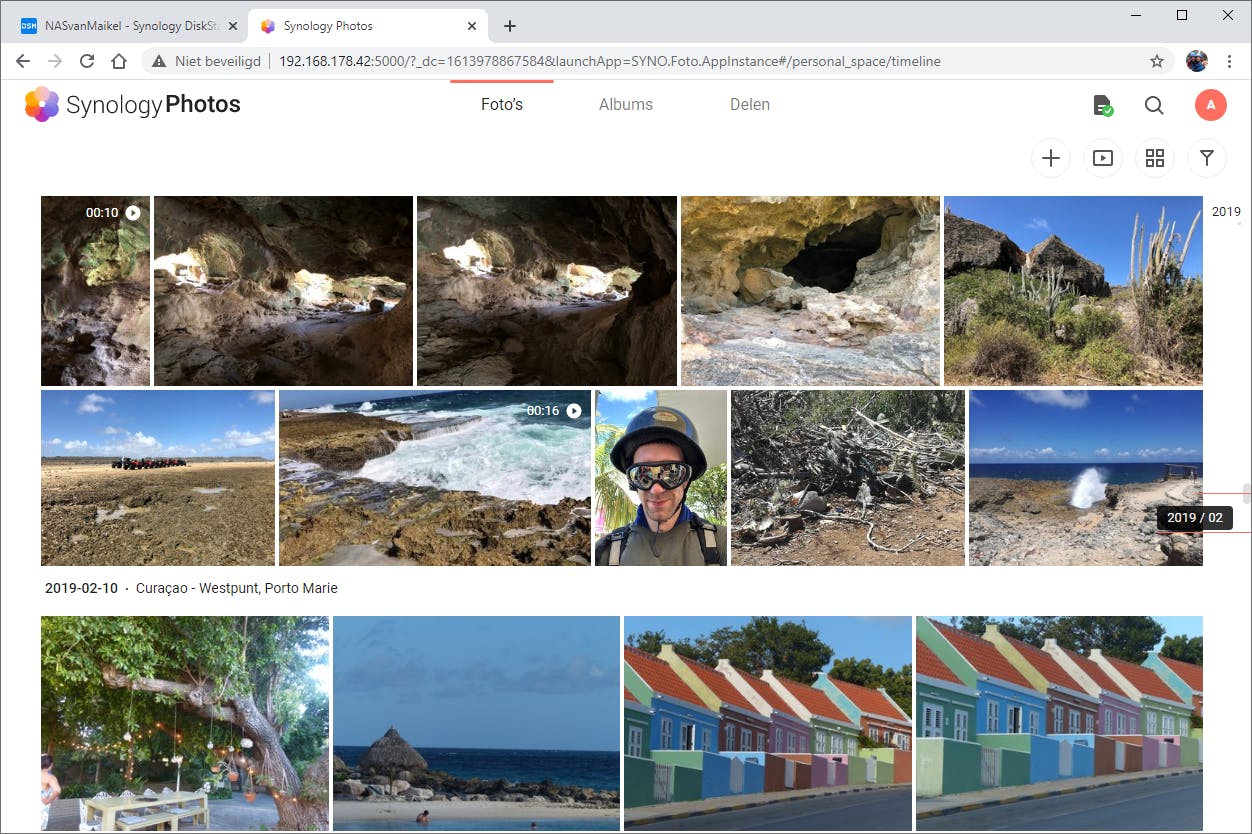This screenshot has width=1252, height=834.
Task: Click the 2019-02-10 date header
Action: 81,588
